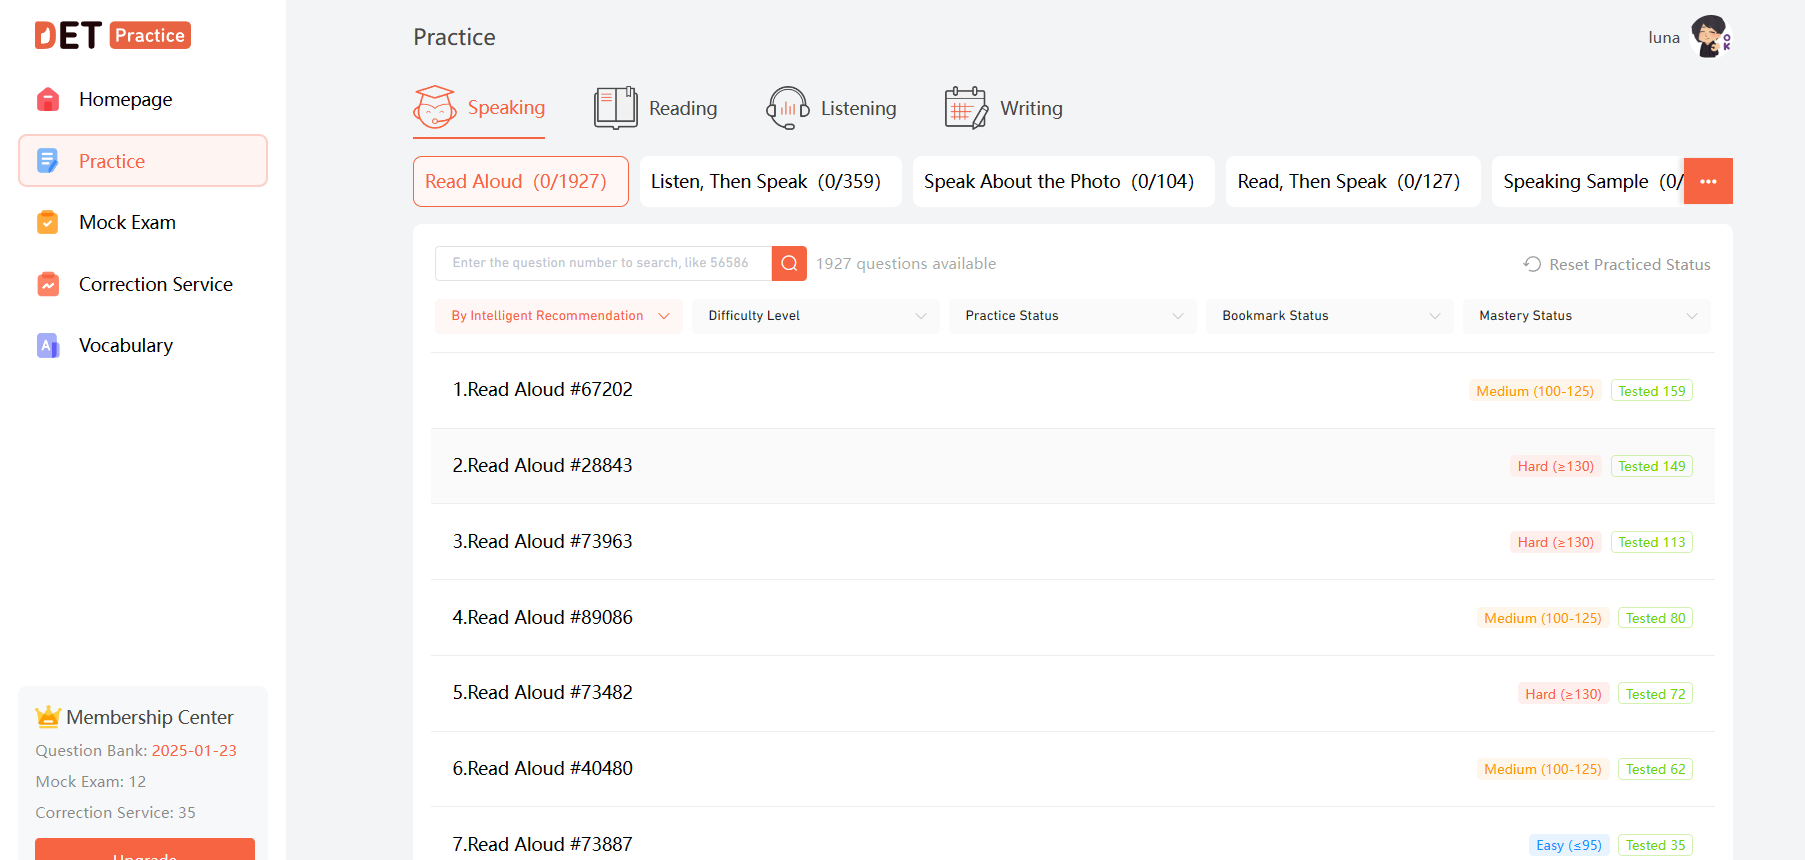Select the Read Aloud (0/1927) category
Screen dimensions: 1805x860
[x=521, y=181]
